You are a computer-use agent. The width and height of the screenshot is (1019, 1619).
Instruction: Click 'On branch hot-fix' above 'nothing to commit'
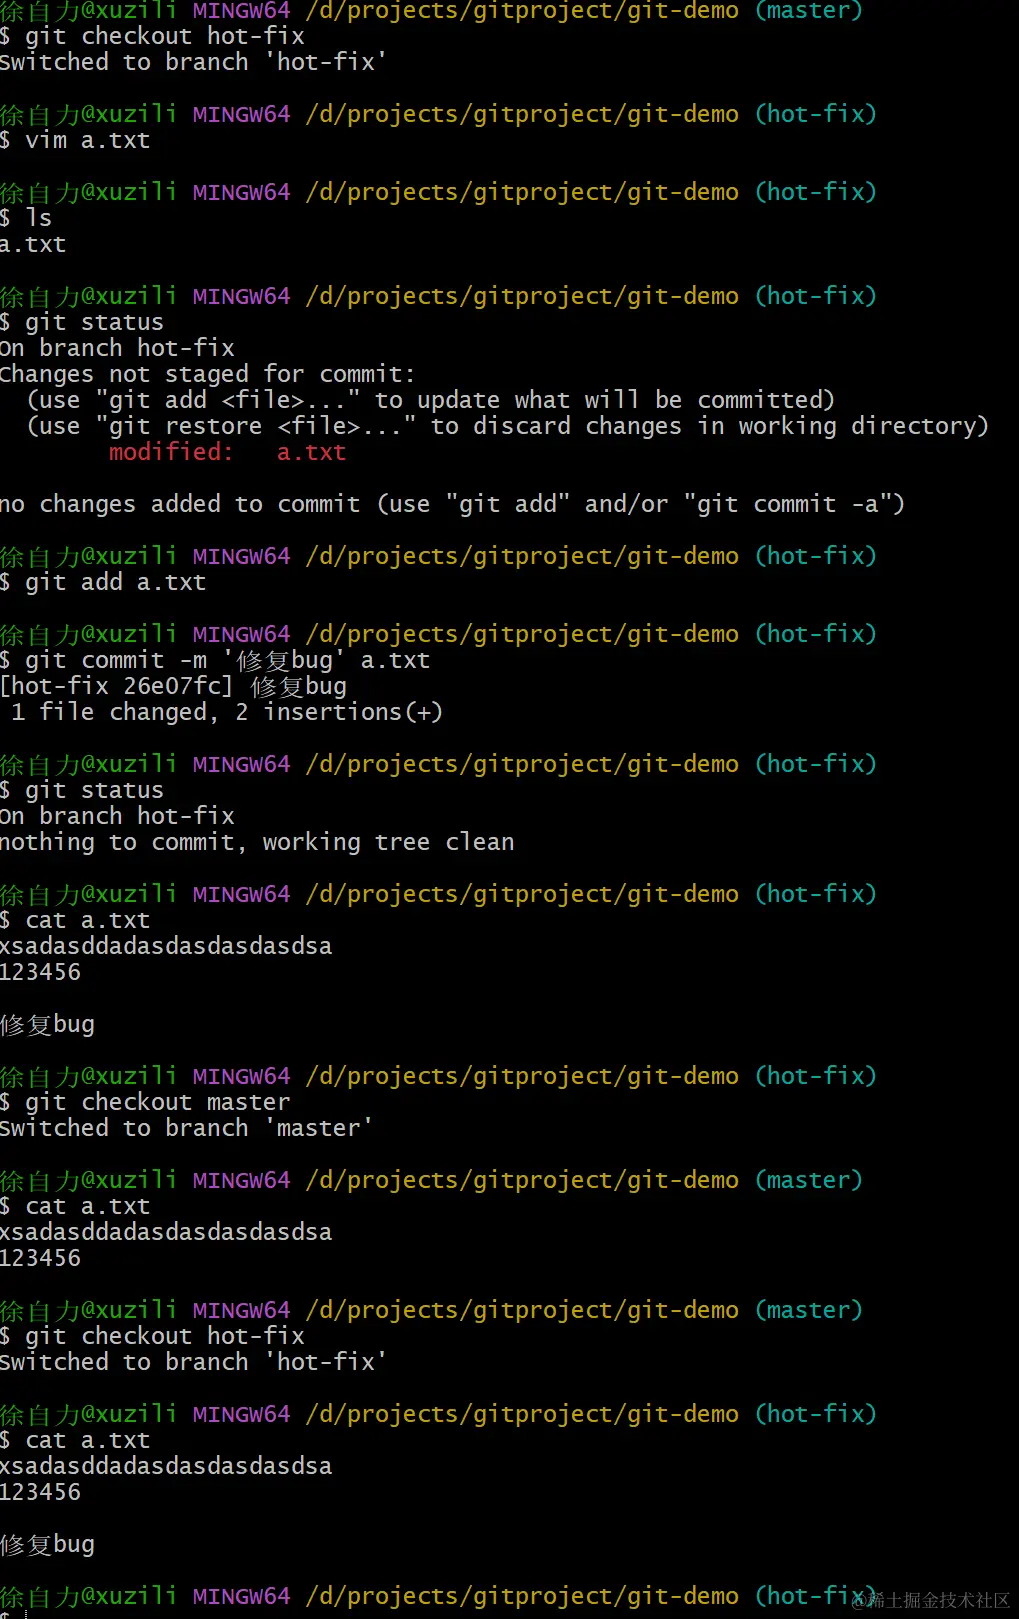click(x=117, y=816)
